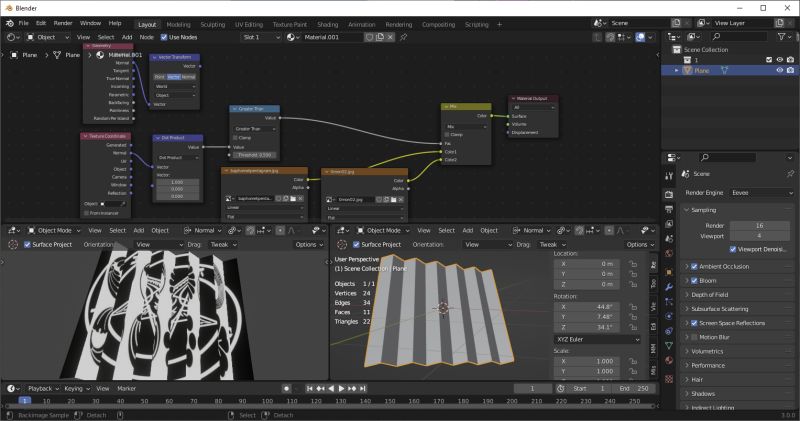Open the Marker menu in the timeline
The image size is (800, 421).
[127, 389]
